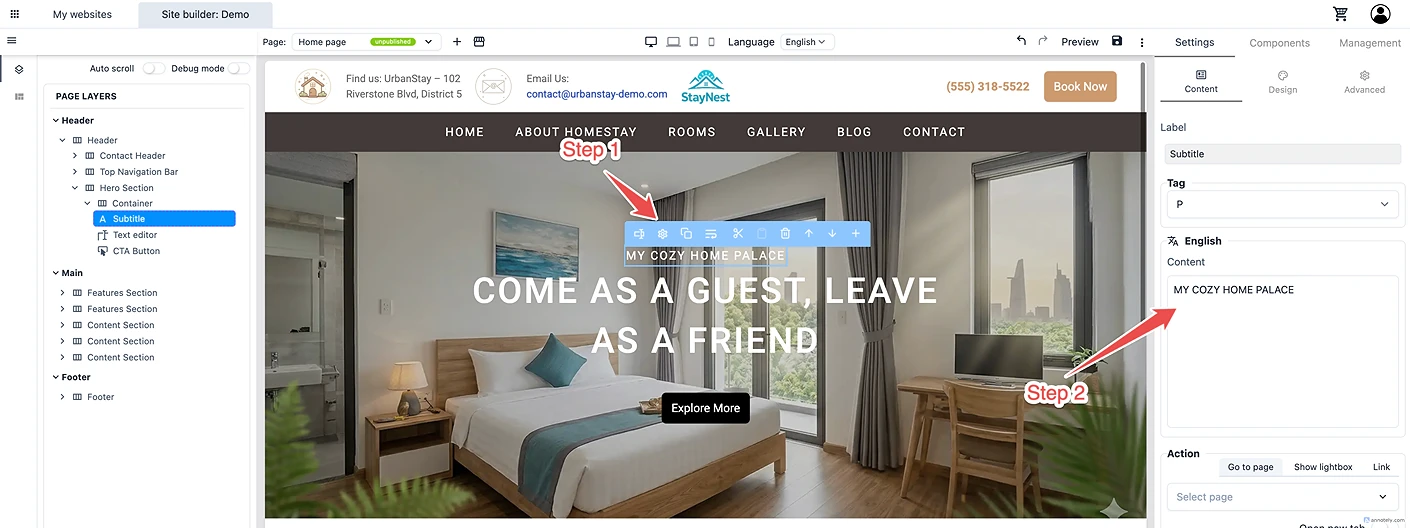Duplicate the selected Subtitle element
This screenshot has height=528, width=1410.
pyautogui.click(x=686, y=234)
